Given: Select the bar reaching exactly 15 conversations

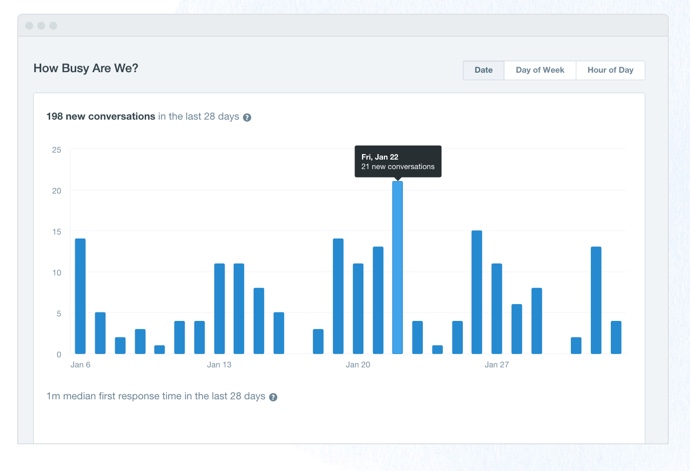Looking at the screenshot, I should point(477,292).
